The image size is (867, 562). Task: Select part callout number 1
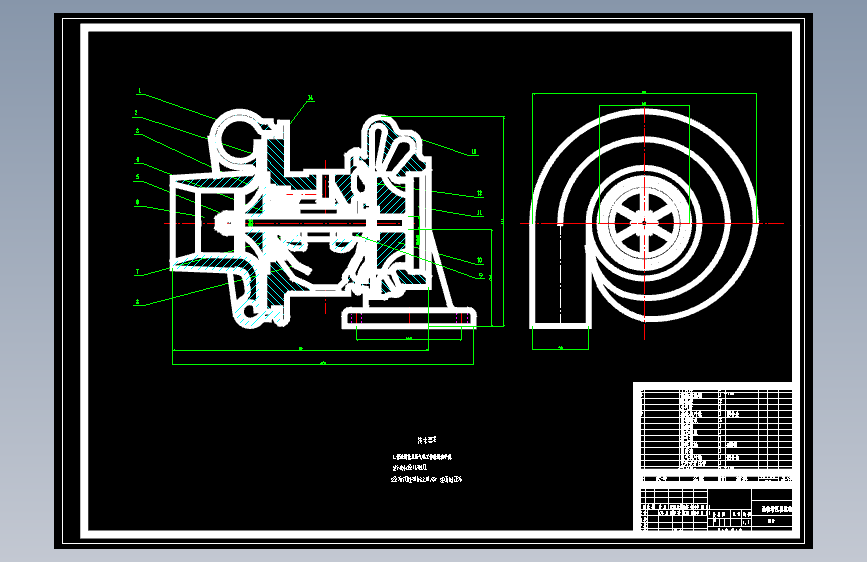[x=139, y=91]
